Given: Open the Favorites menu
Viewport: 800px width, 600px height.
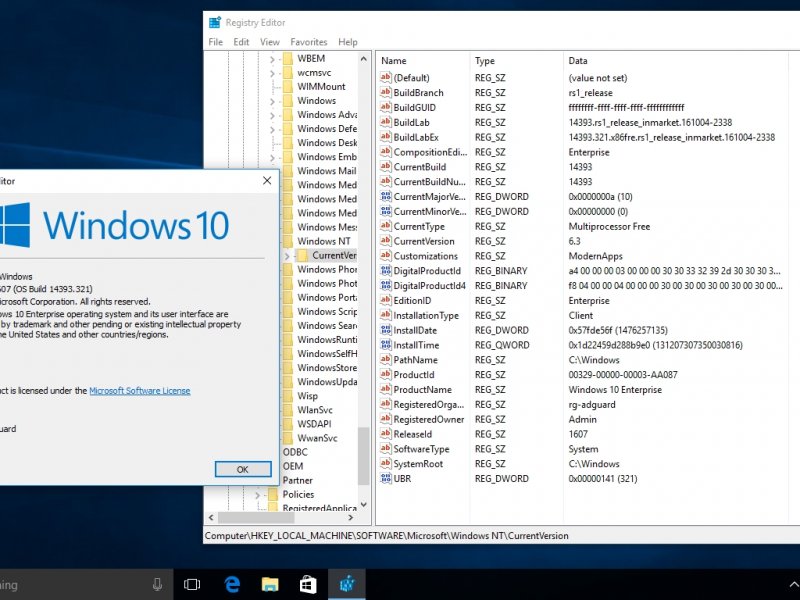Looking at the screenshot, I should tap(308, 42).
